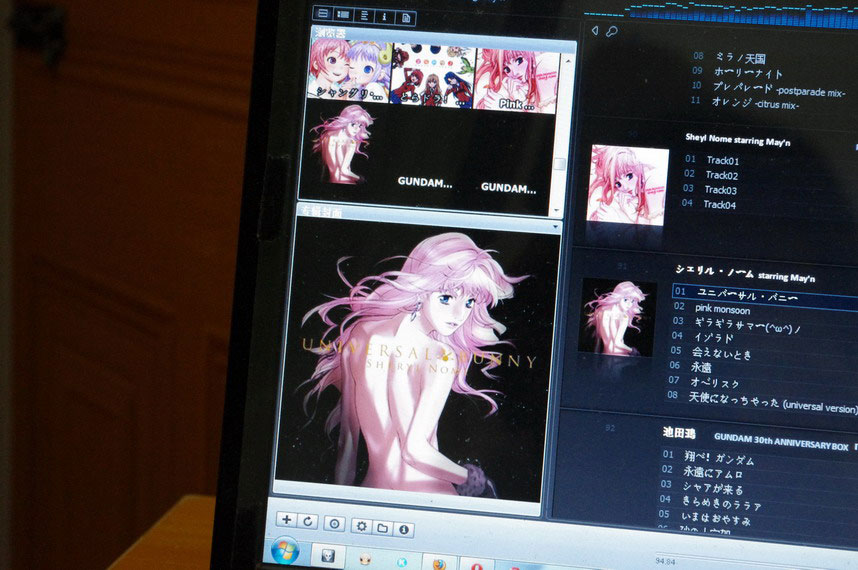Click the browser panel scrollbar thumb

559,164
